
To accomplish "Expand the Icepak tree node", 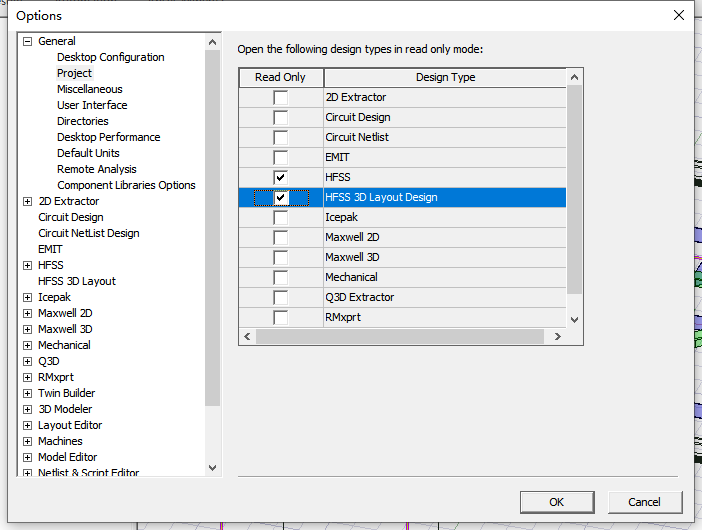I will tap(28, 298).
